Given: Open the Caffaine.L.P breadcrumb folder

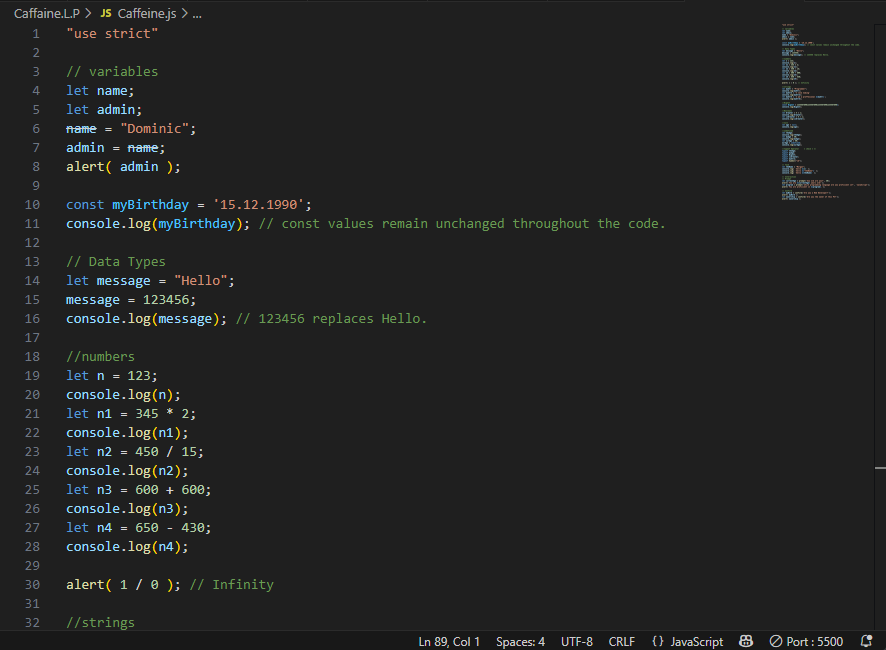Looking at the screenshot, I should point(46,13).
